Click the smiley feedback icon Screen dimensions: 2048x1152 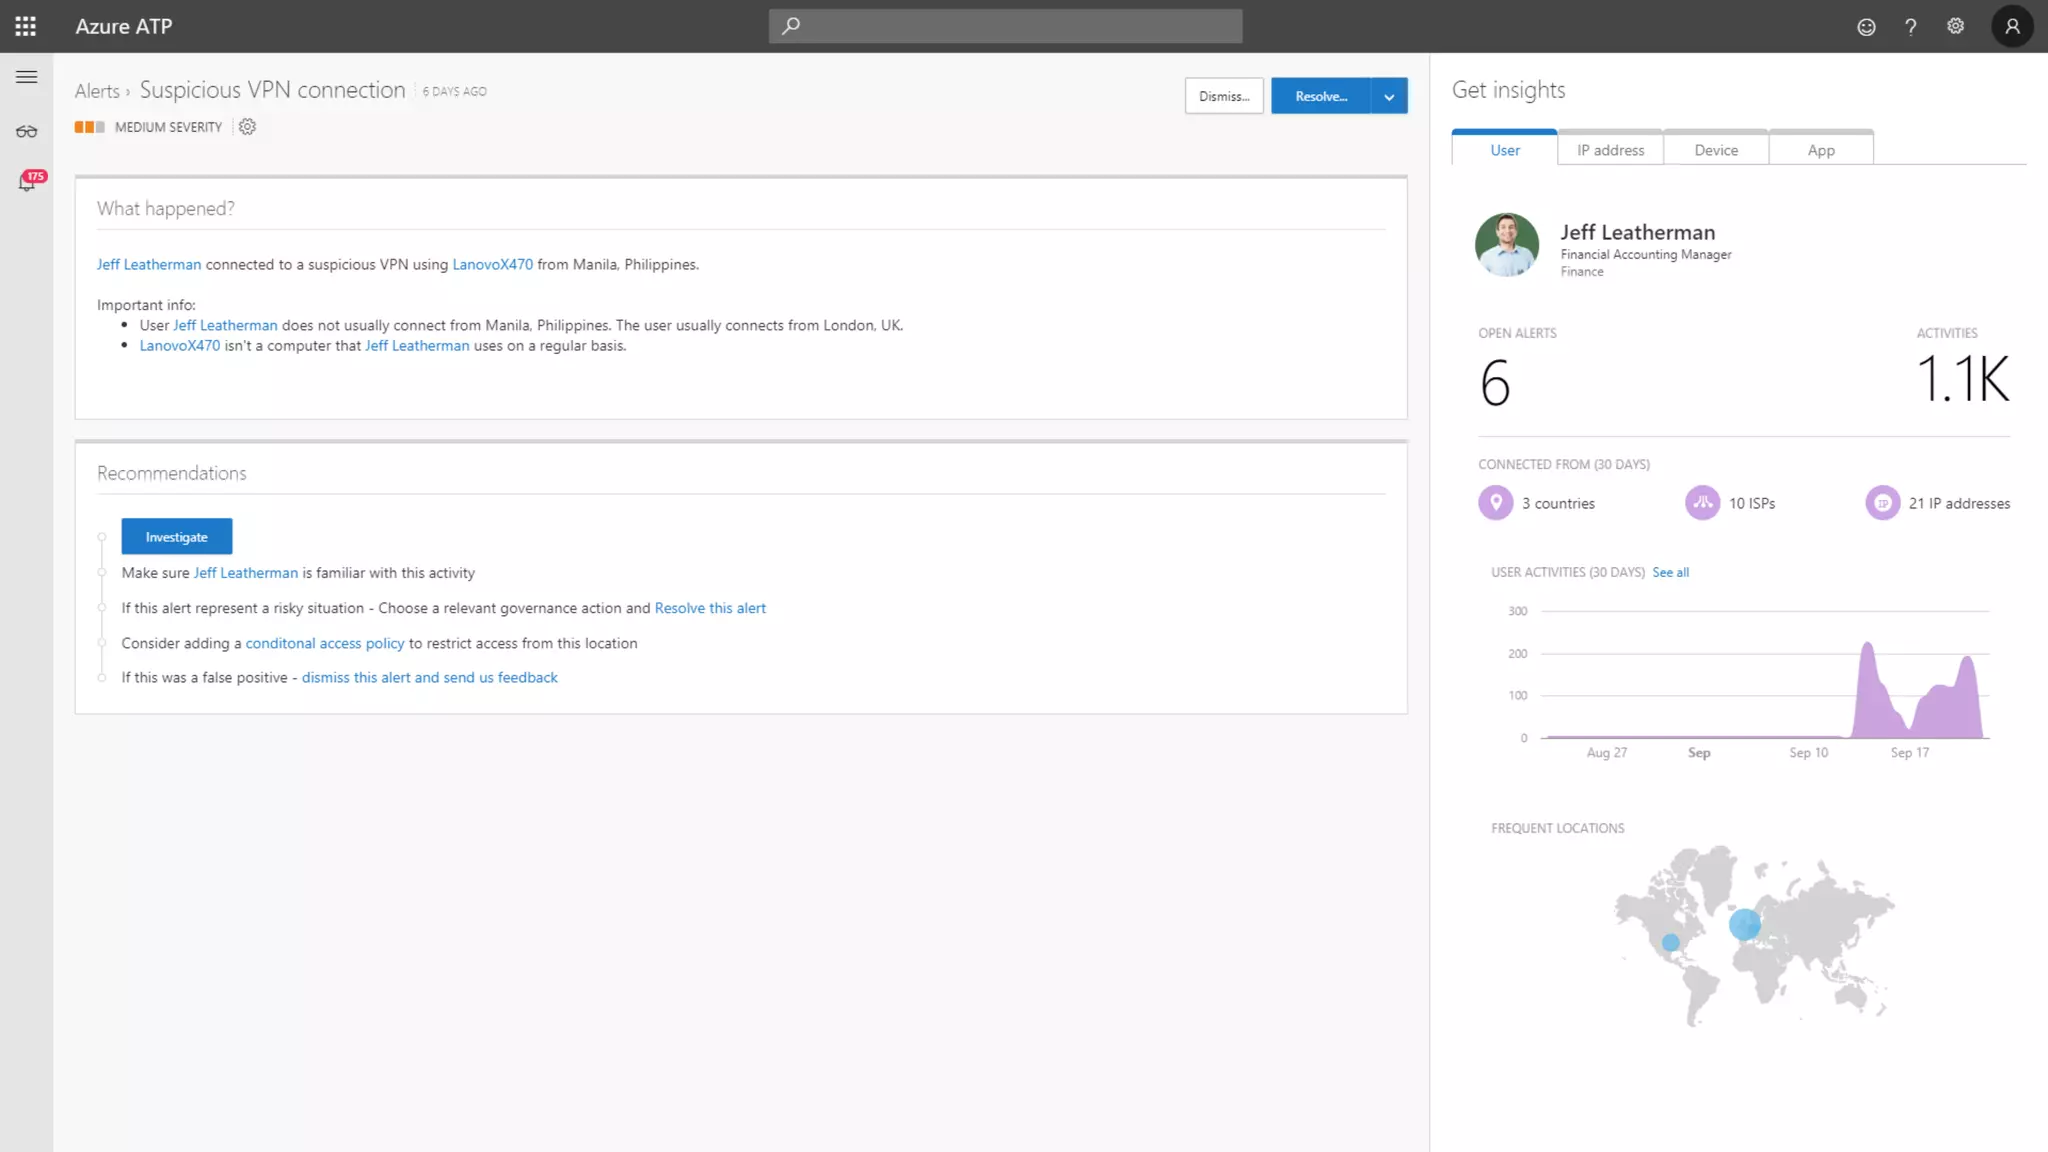point(1866,27)
